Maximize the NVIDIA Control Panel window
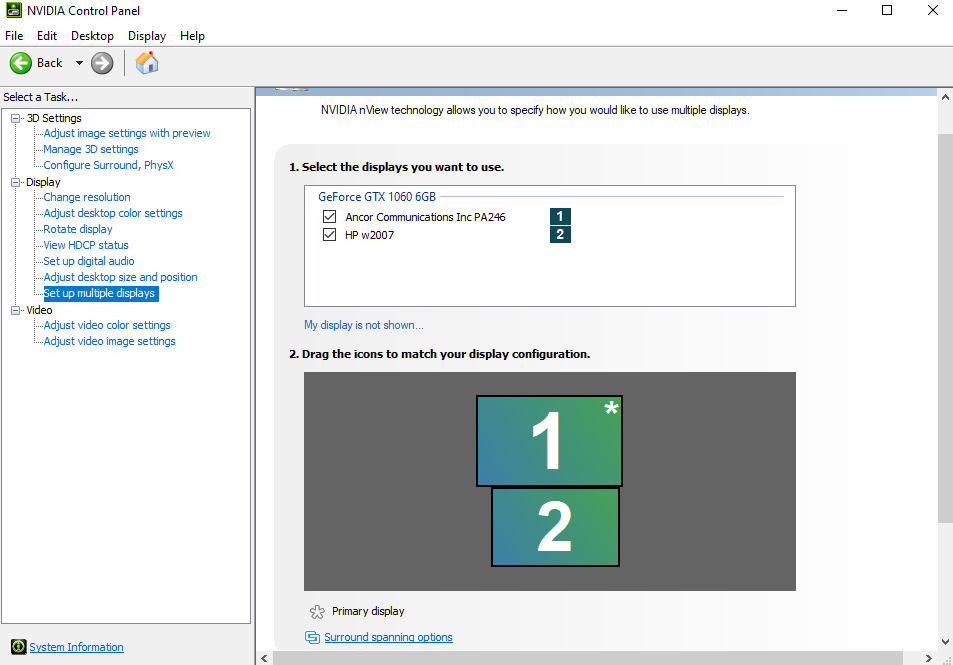 coord(887,10)
